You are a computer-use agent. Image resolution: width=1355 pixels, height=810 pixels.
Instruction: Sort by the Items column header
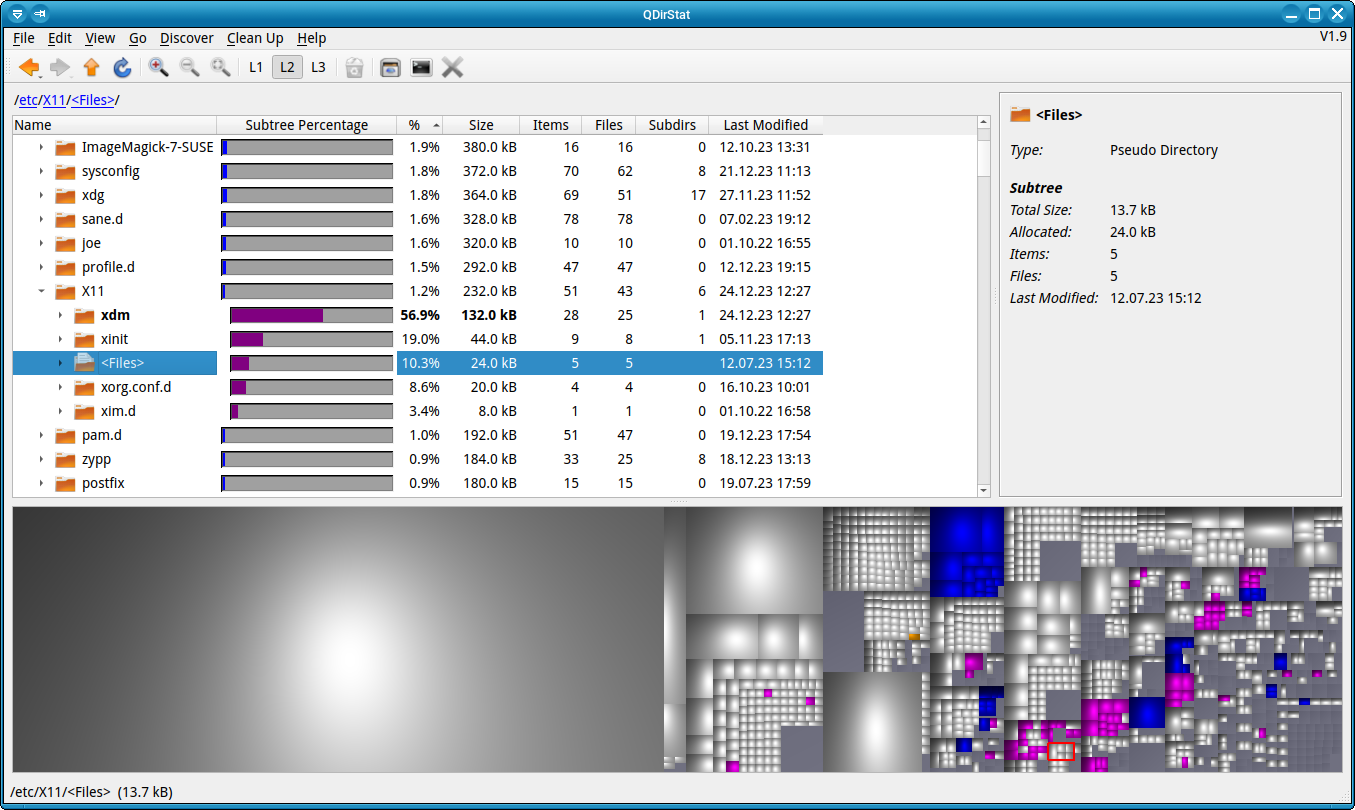point(551,125)
